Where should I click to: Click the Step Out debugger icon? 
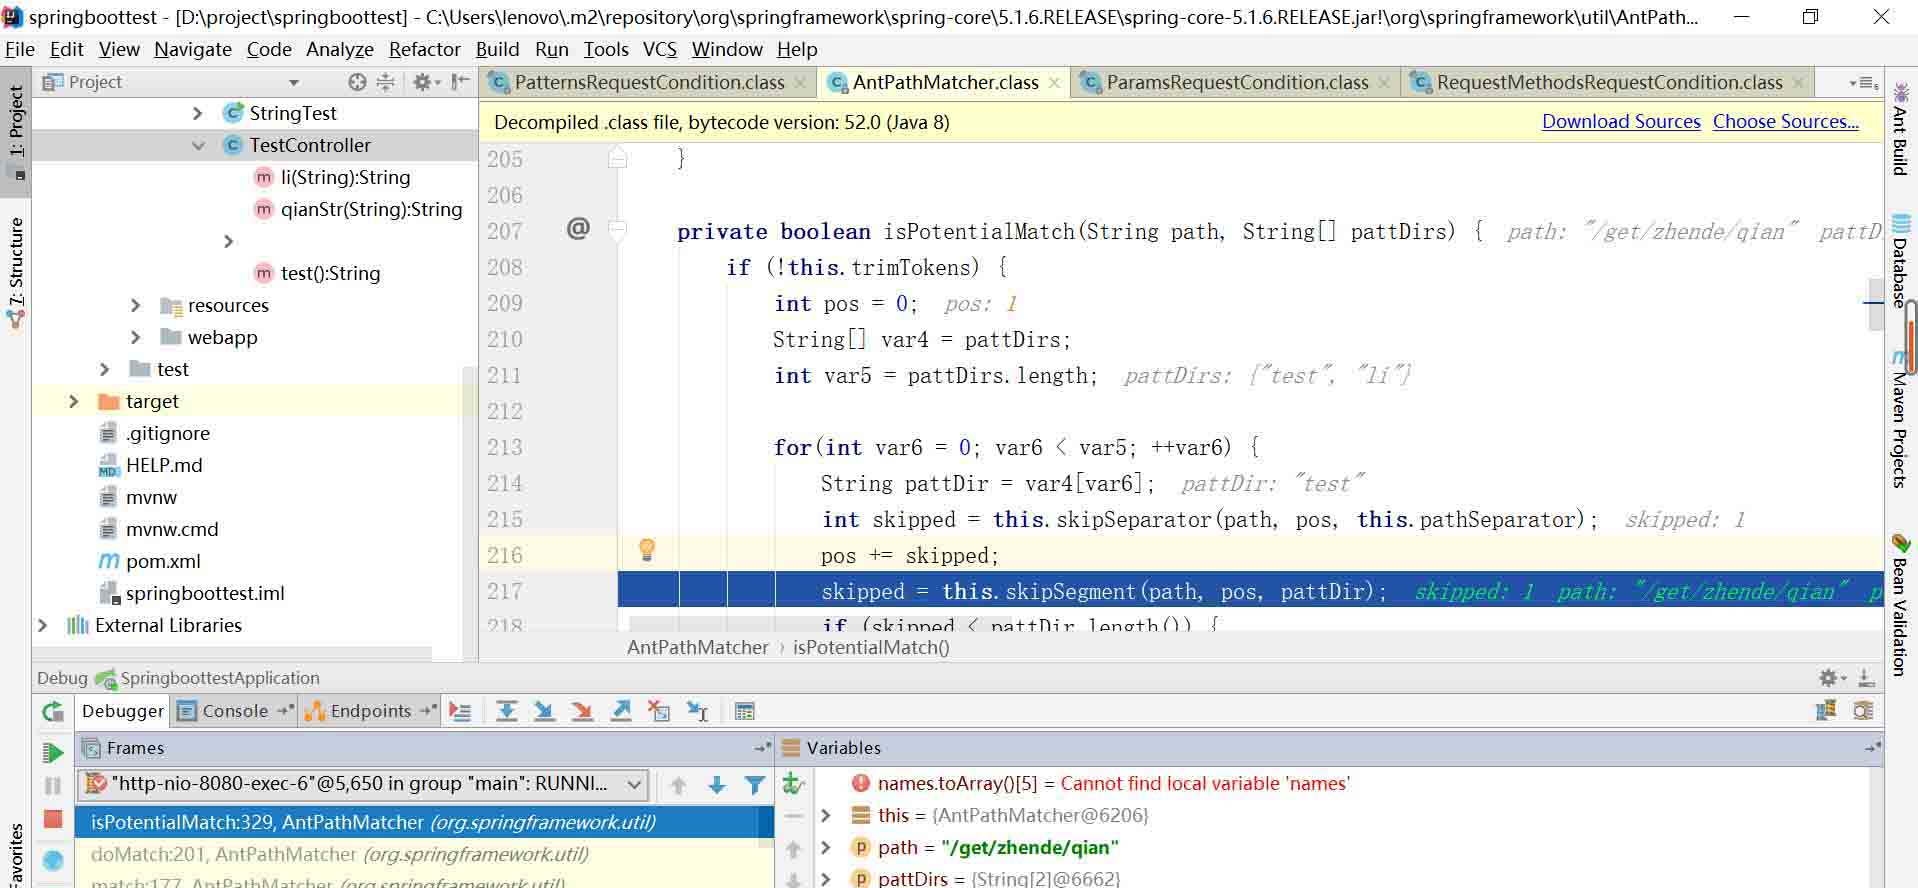pyautogui.click(x=621, y=712)
